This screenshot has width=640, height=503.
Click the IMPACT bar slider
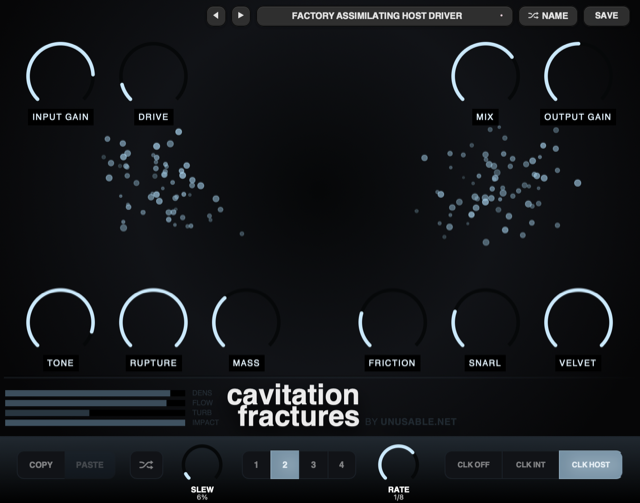(x=95, y=423)
